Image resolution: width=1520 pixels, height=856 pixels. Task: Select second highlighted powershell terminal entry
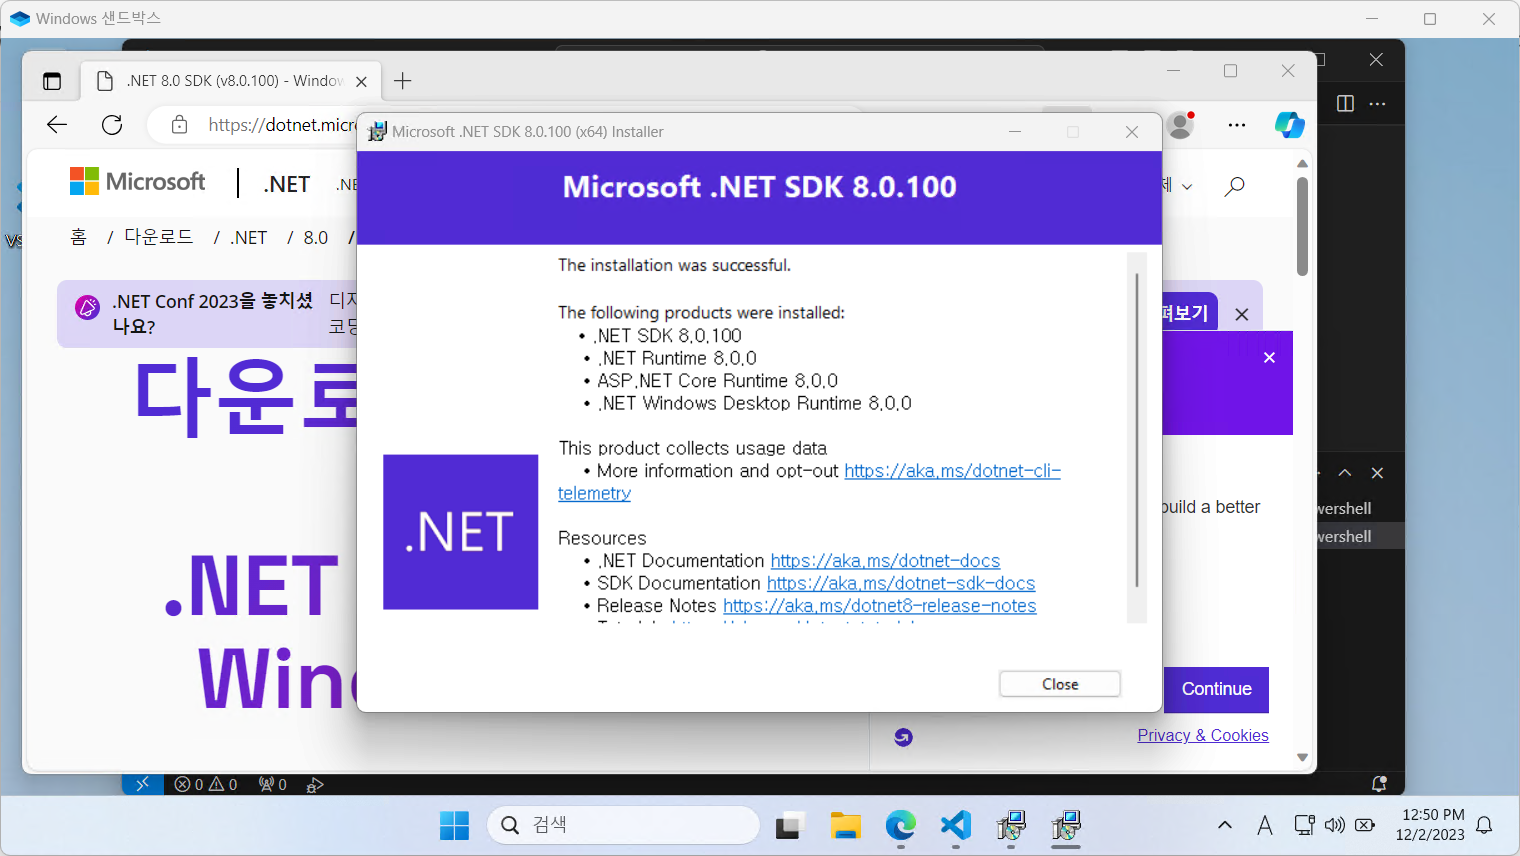click(1361, 536)
